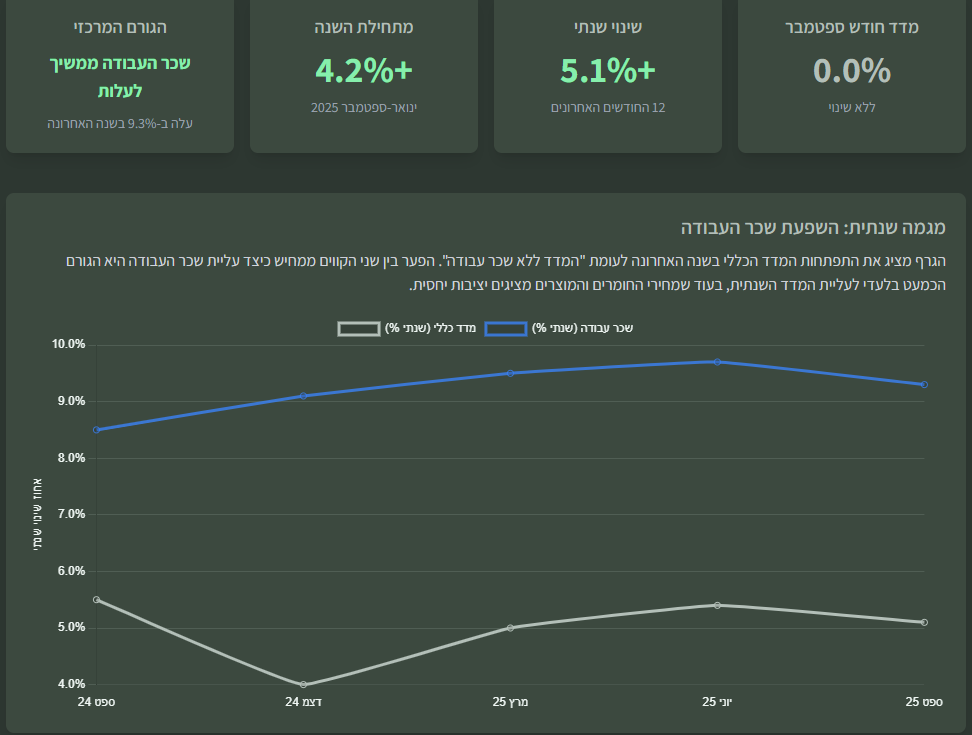Click the blue legend swatch for שכר עבודה

pos(505,328)
